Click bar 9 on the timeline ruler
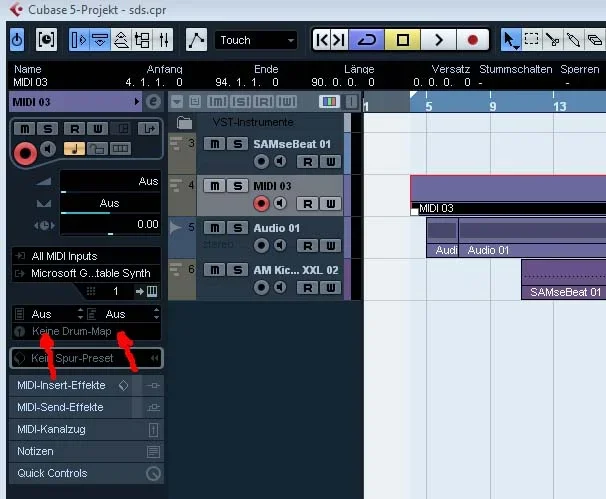The height and width of the screenshot is (499, 606). pos(492,106)
